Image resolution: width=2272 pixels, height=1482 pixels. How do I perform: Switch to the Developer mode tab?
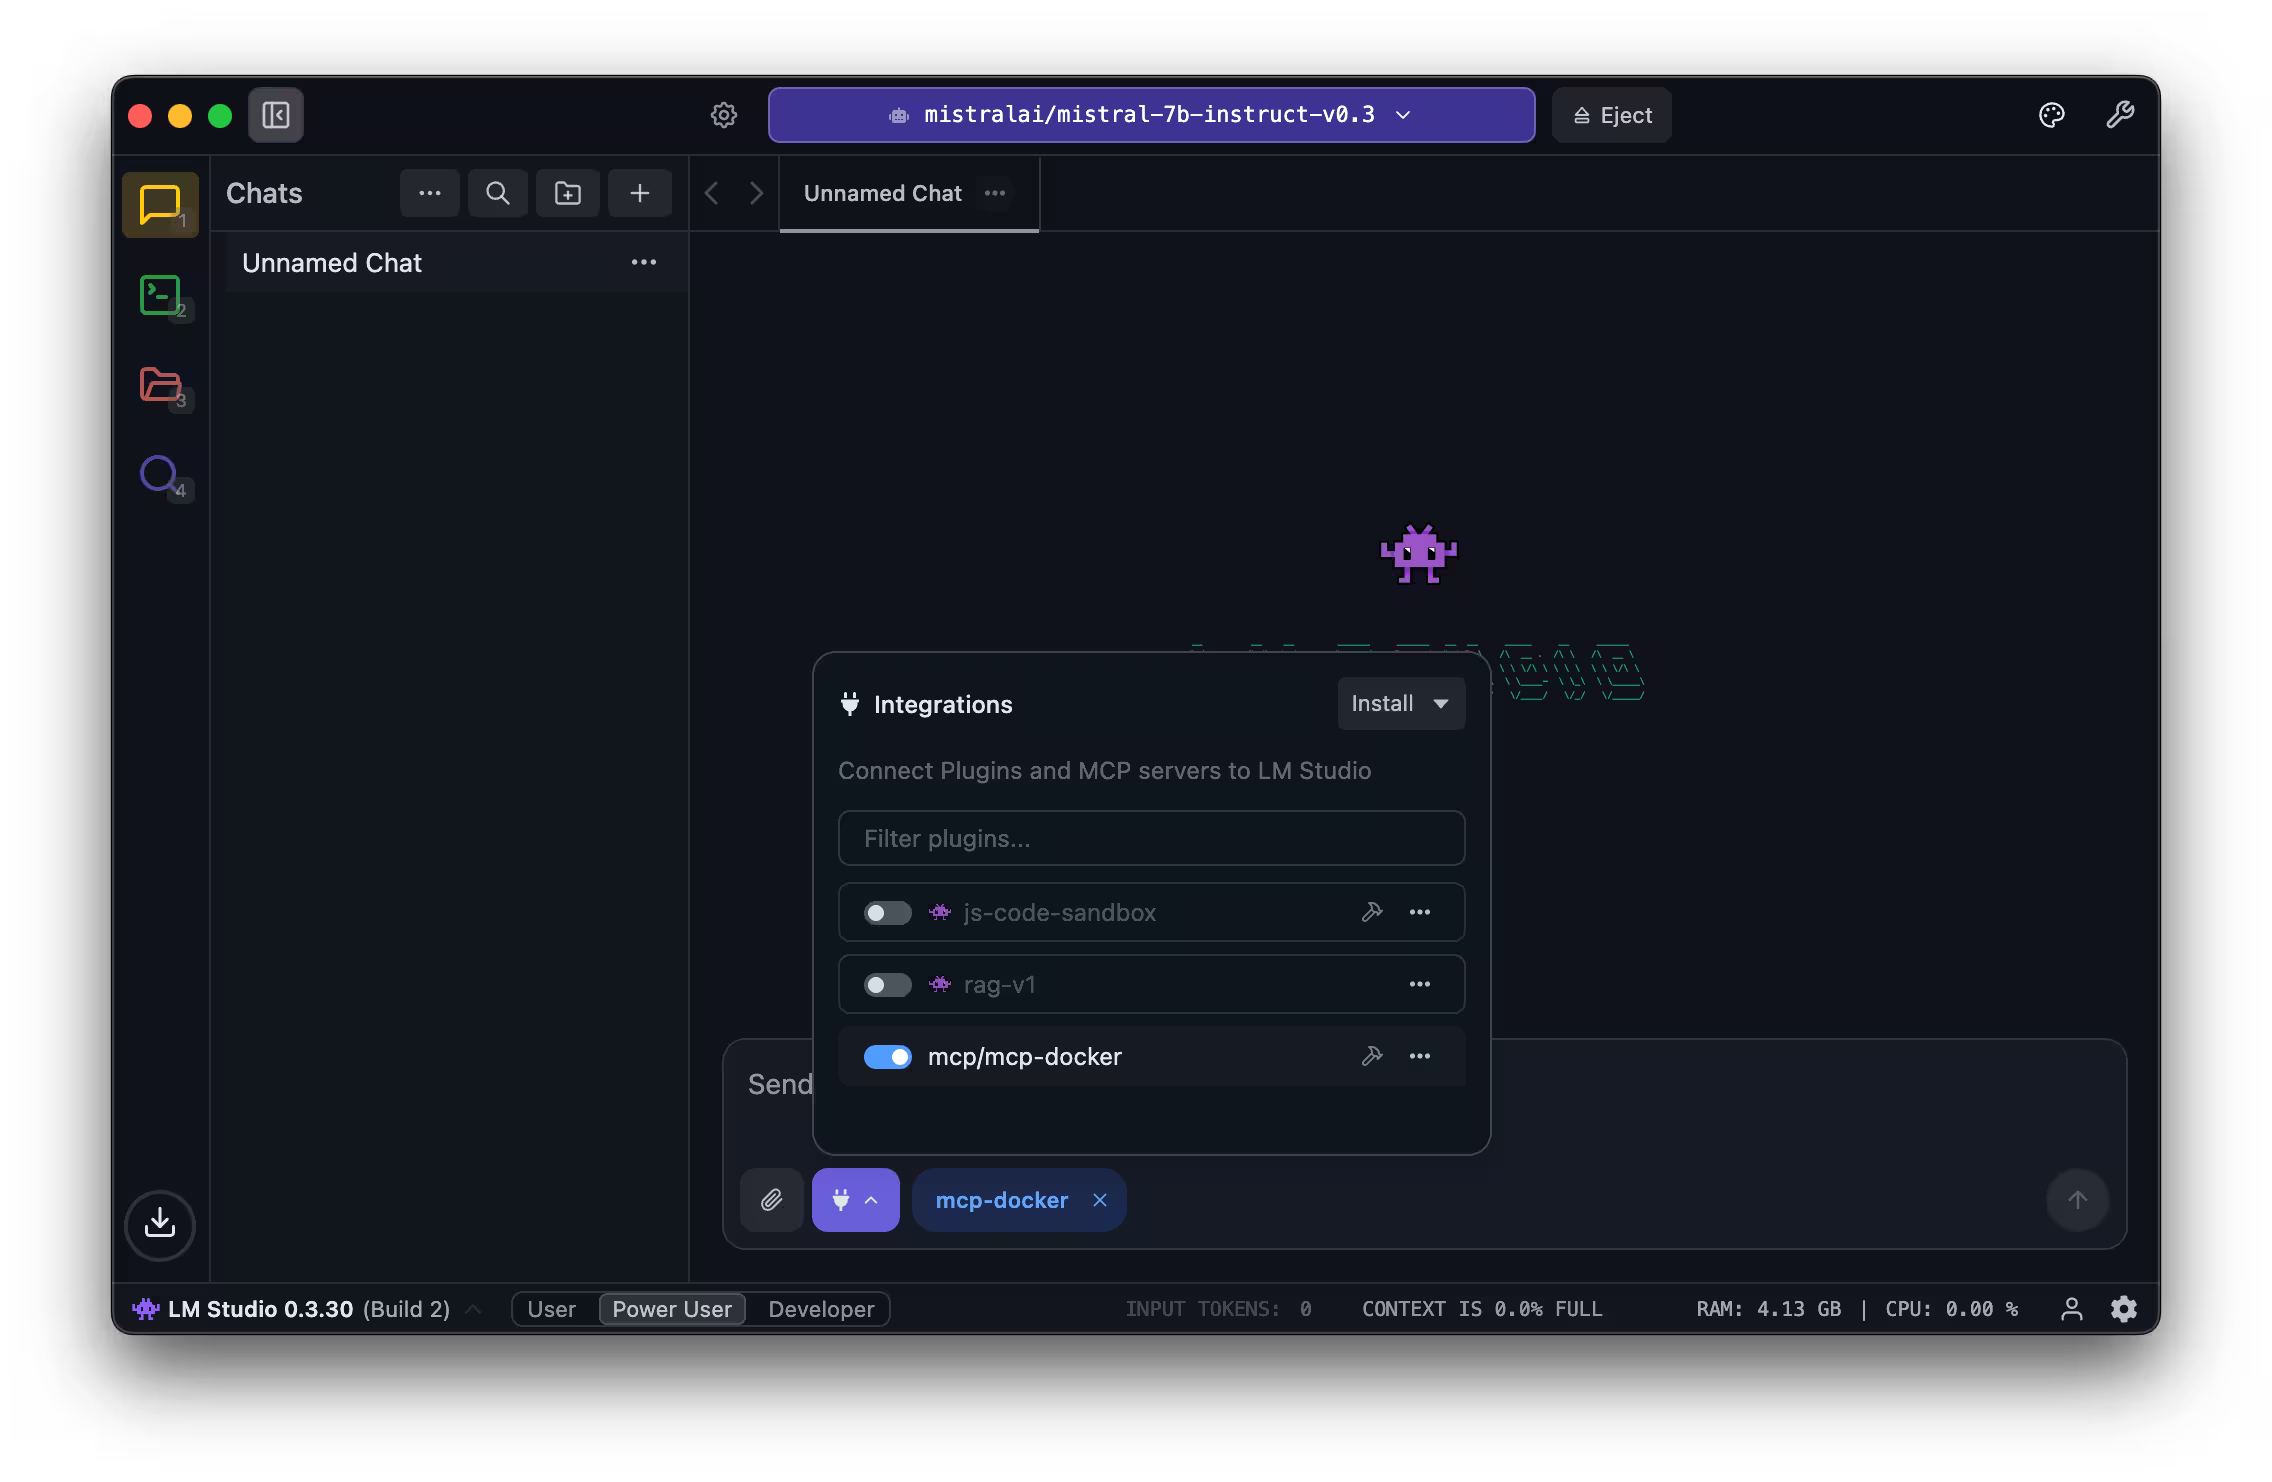pyautogui.click(x=821, y=1309)
